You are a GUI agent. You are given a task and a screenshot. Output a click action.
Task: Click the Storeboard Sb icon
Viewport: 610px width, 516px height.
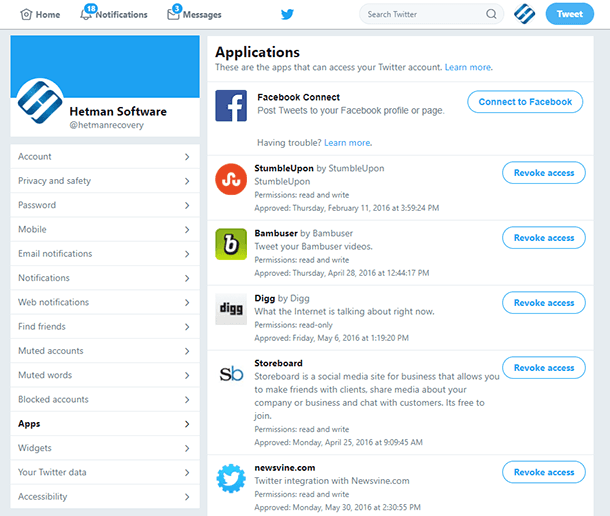coord(231,374)
